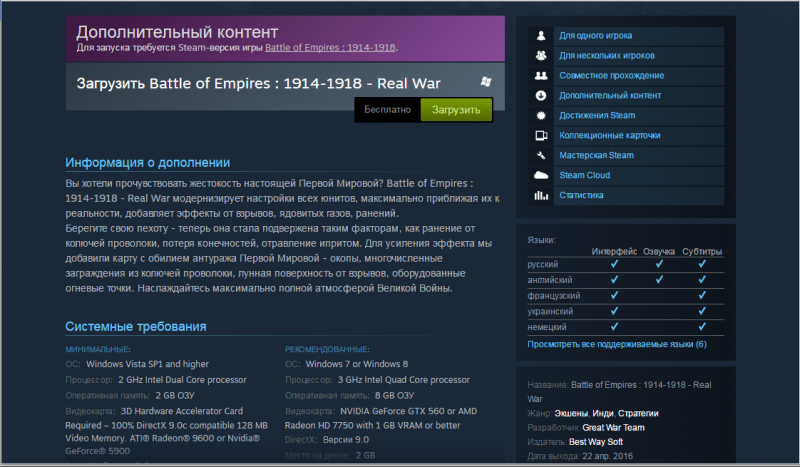Click the 'Загрузить Battle of Empires' title text

coord(258,84)
